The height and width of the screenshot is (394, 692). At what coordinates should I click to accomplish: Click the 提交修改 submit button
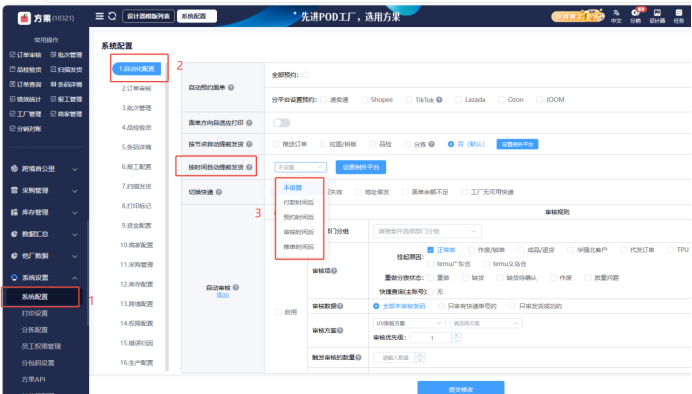461,389
